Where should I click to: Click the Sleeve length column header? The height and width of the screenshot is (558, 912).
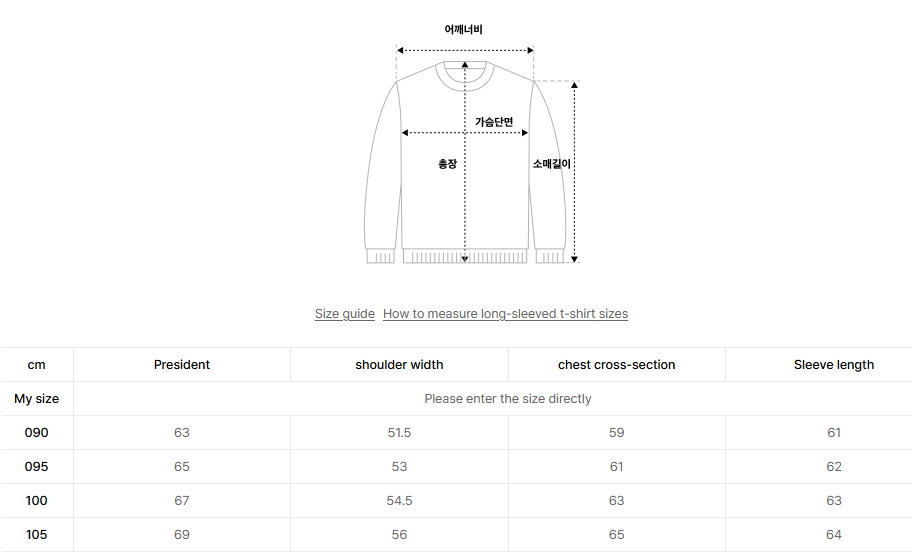(x=834, y=365)
